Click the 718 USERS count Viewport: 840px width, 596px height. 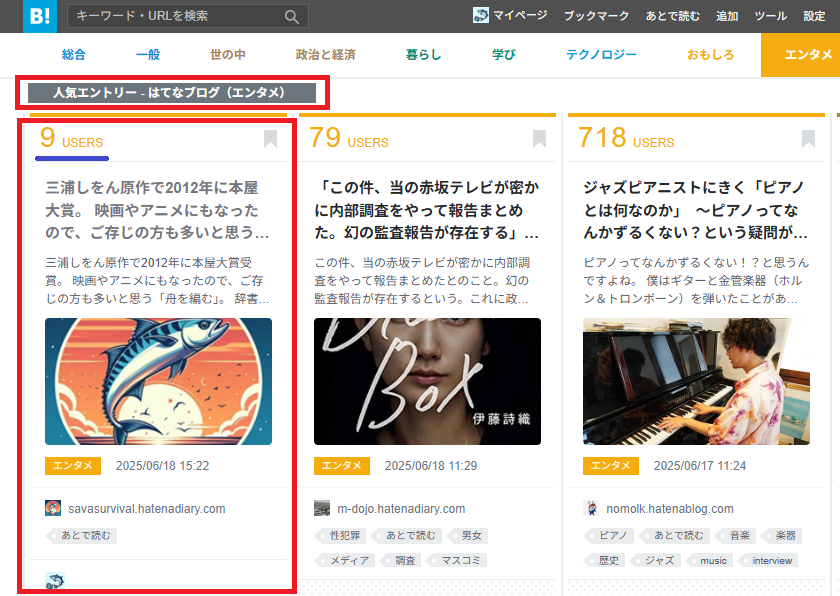click(x=626, y=138)
